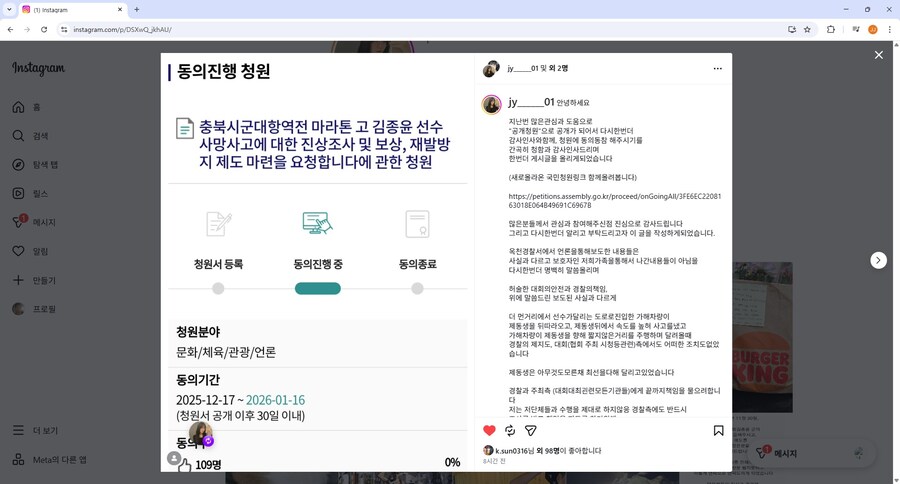The image size is (900, 484).
Task: Share the post with paper plane icon
Action: click(x=531, y=431)
